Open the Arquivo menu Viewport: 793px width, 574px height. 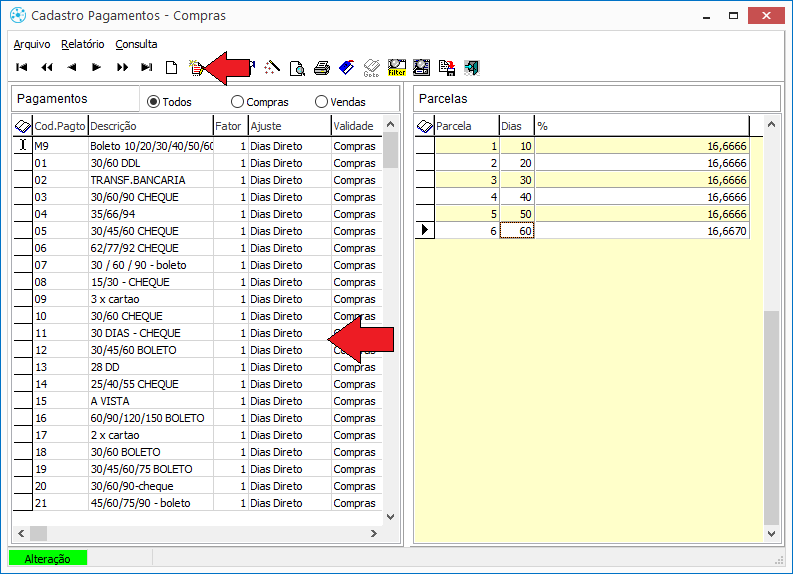[32, 45]
